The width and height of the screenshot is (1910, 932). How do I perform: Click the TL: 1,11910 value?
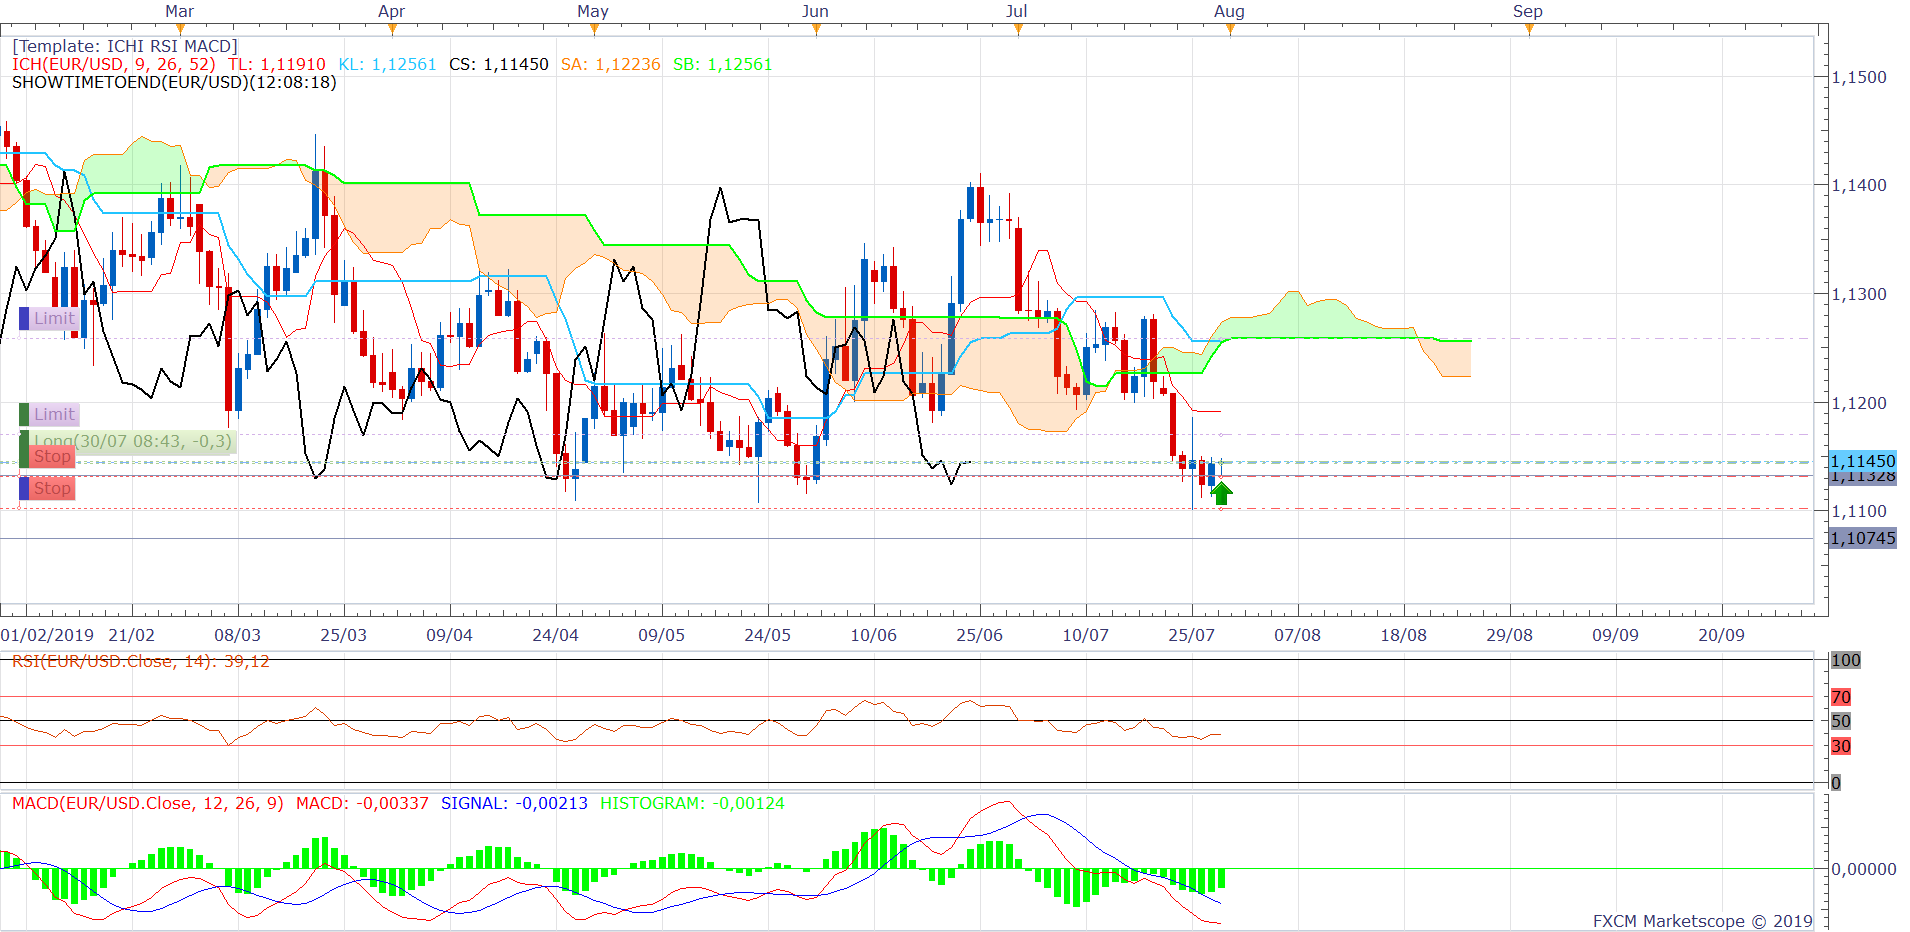tap(277, 64)
